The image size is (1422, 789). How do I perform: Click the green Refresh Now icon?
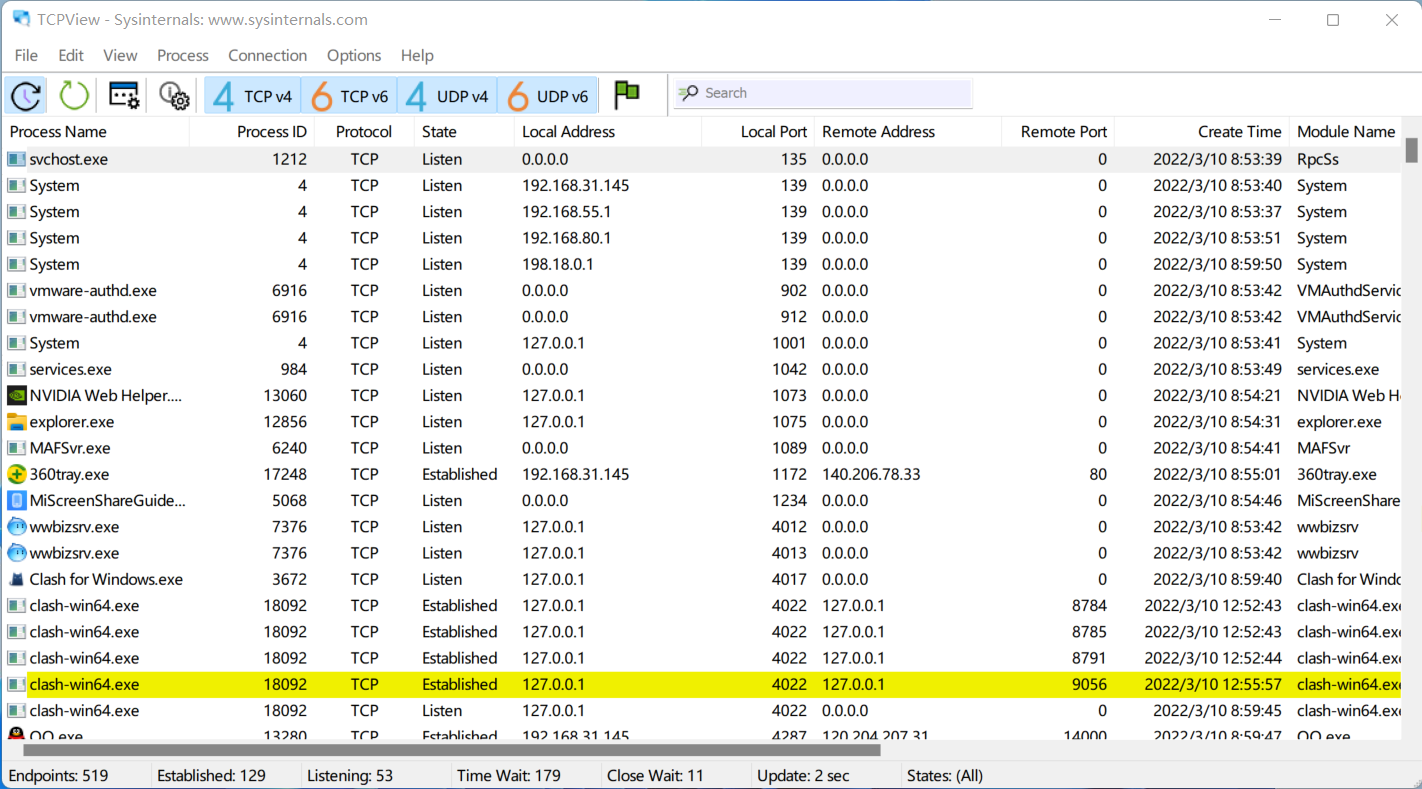[74, 96]
